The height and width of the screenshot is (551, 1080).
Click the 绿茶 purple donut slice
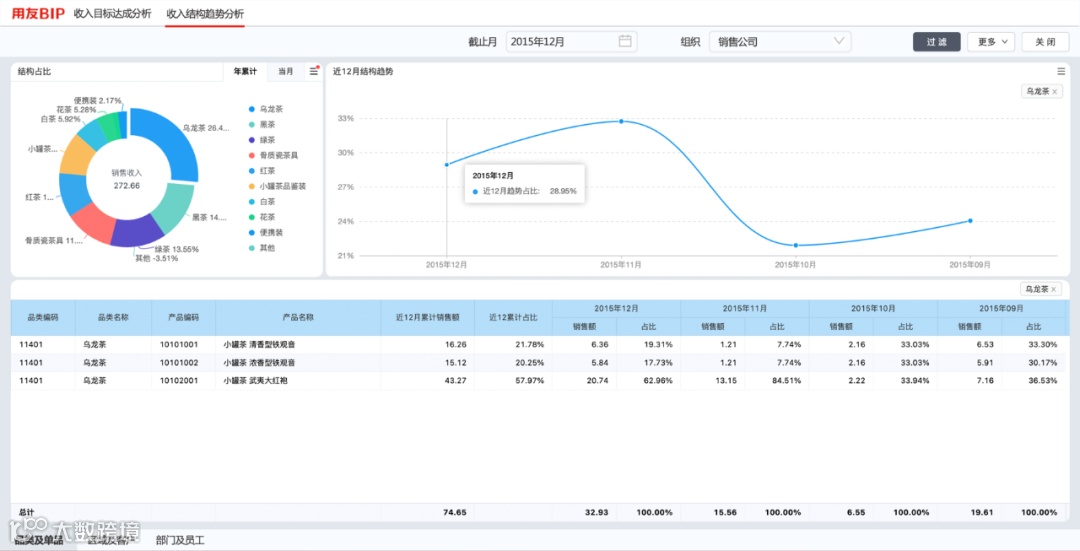pyautogui.click(x=136, y=233)
